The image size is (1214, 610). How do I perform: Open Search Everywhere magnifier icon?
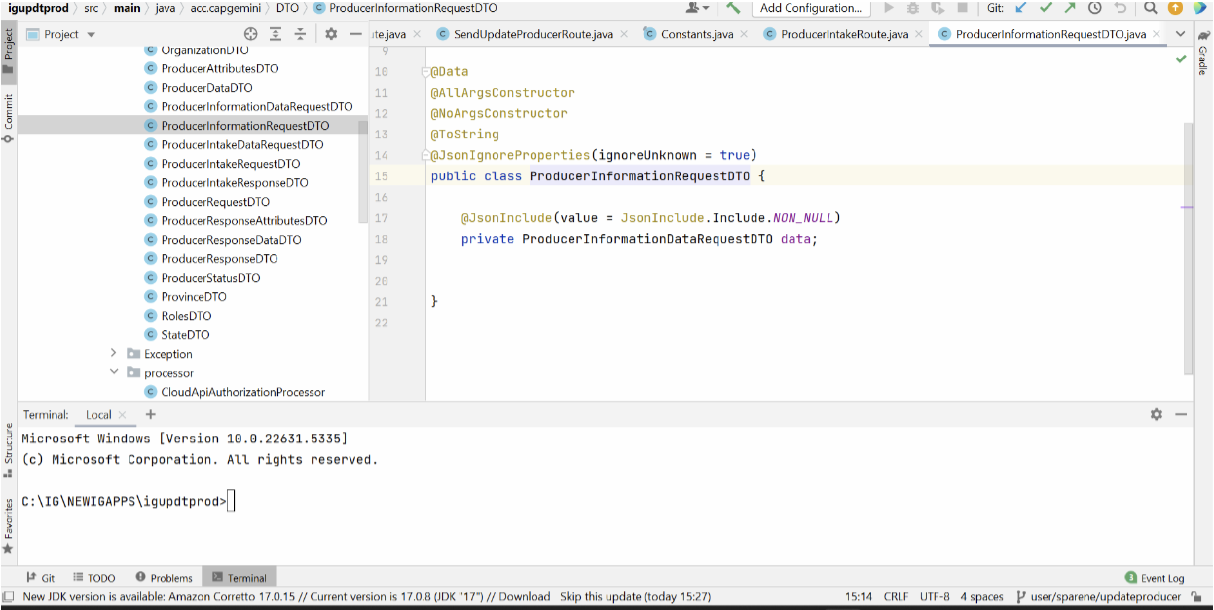click(x=1151, y=8)
